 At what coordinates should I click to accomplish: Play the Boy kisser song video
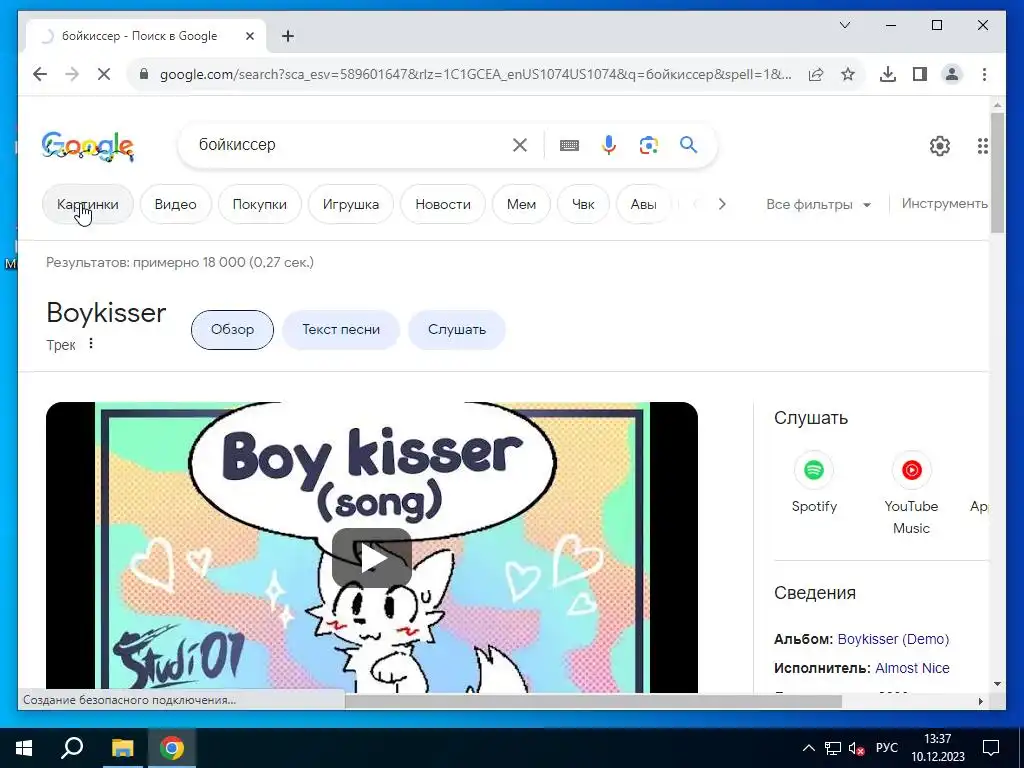[x=372, y=558]
